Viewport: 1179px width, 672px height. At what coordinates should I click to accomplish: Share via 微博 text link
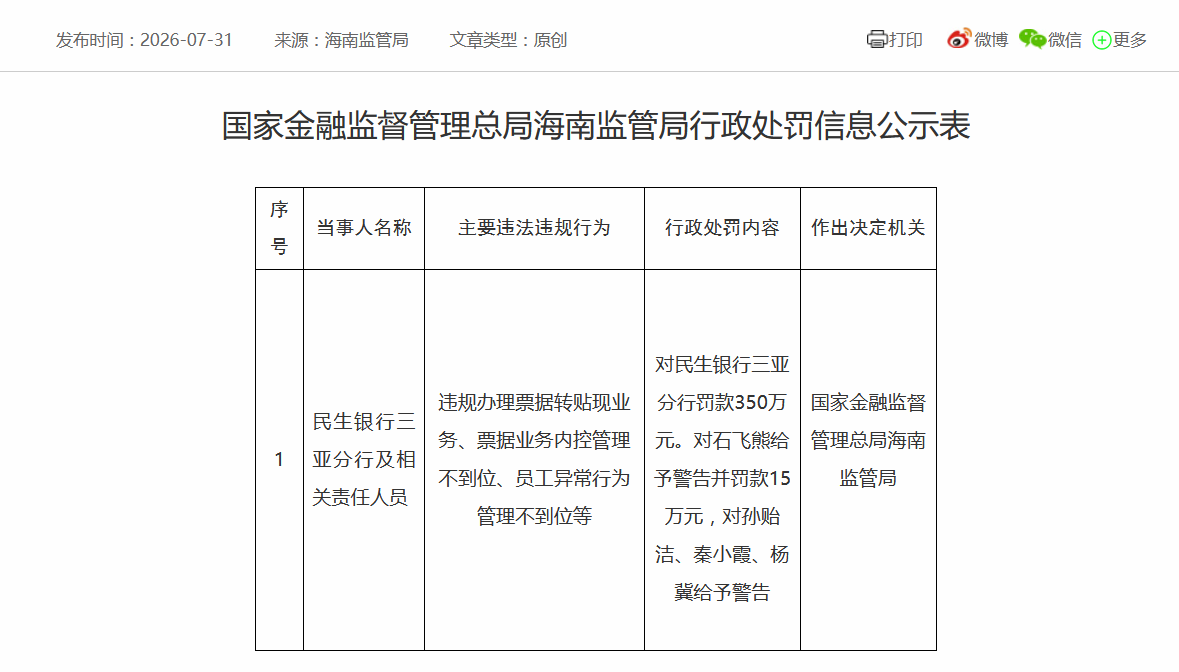pyautogui.click(x=991, y=40)
